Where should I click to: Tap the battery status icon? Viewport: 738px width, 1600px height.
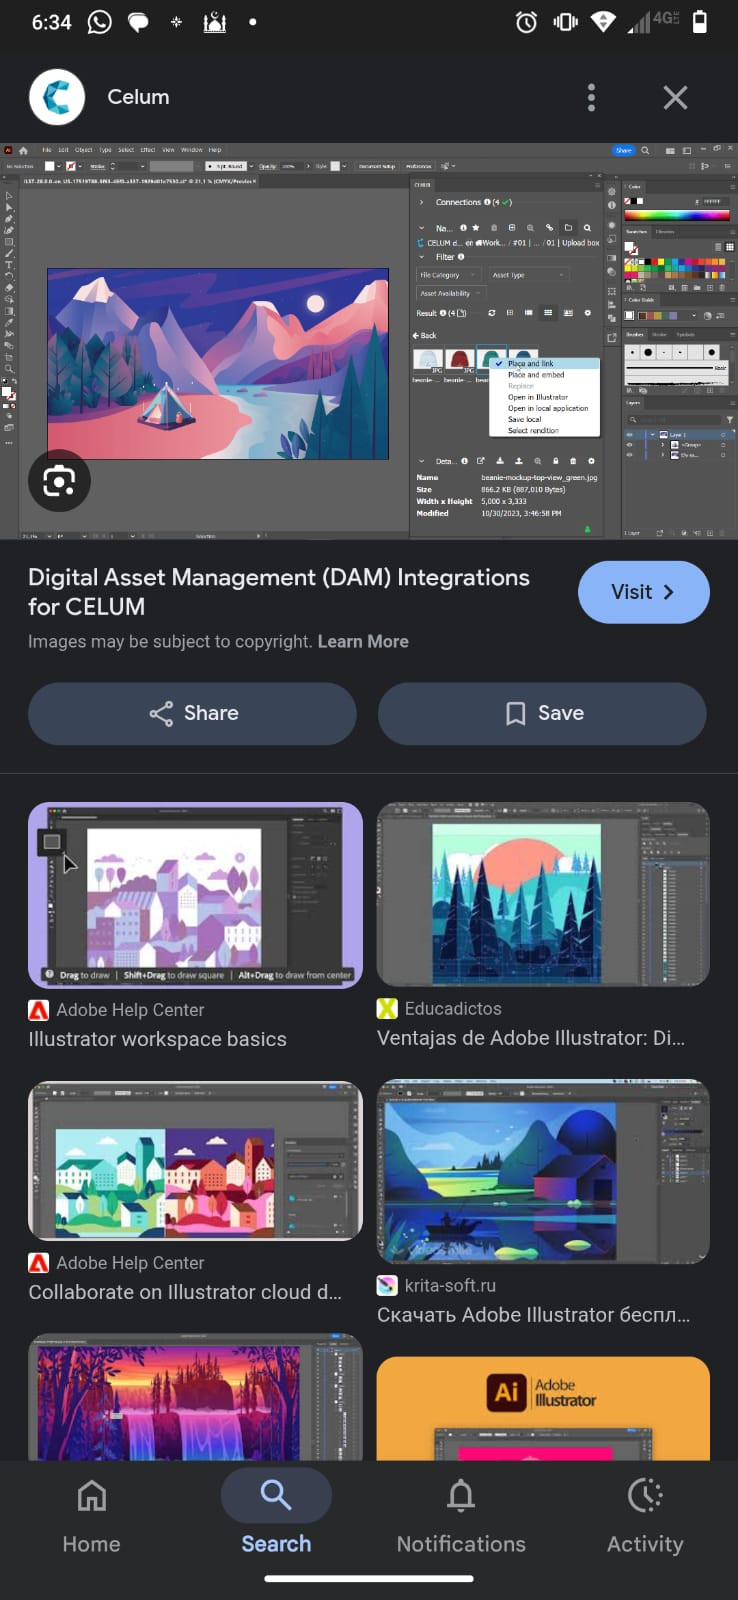(x=700, y=22)
